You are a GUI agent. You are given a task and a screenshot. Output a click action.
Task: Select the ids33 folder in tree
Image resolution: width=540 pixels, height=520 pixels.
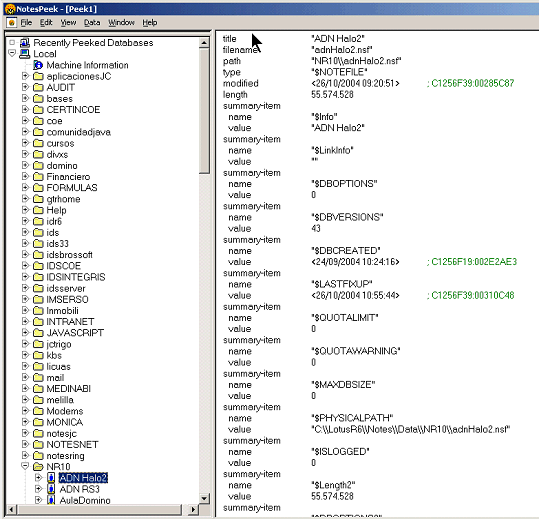pyautogui.click(x=58, y=243)
